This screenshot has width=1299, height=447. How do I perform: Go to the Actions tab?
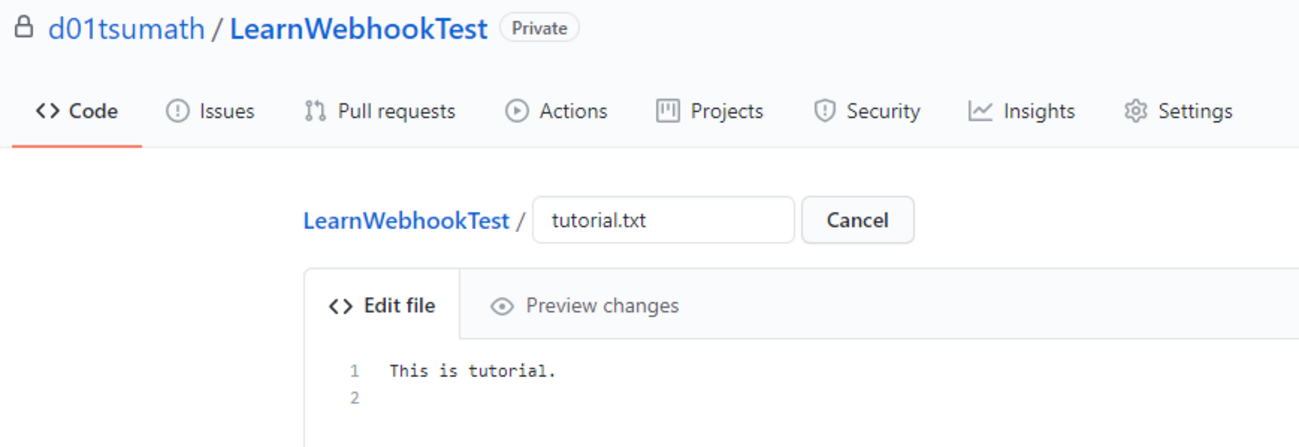pos(556,111)
